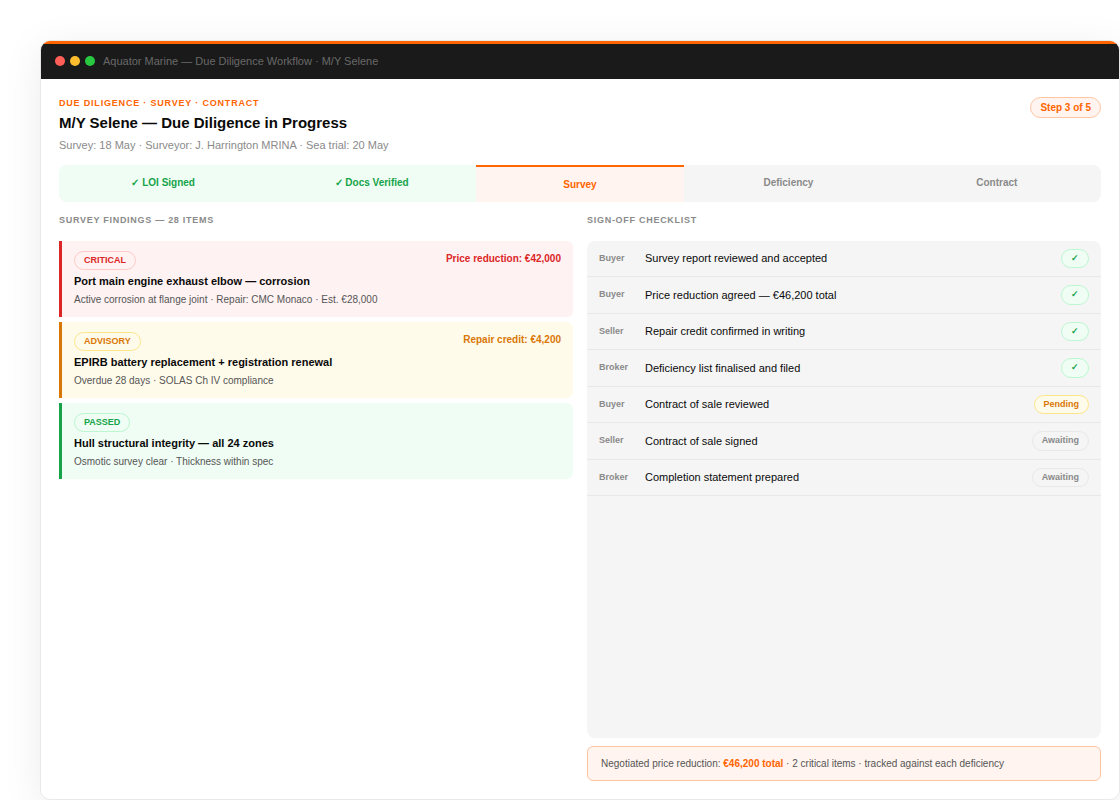Click the PASSED severity badge
Screen dimensions: 1120x800
(102, 422)
